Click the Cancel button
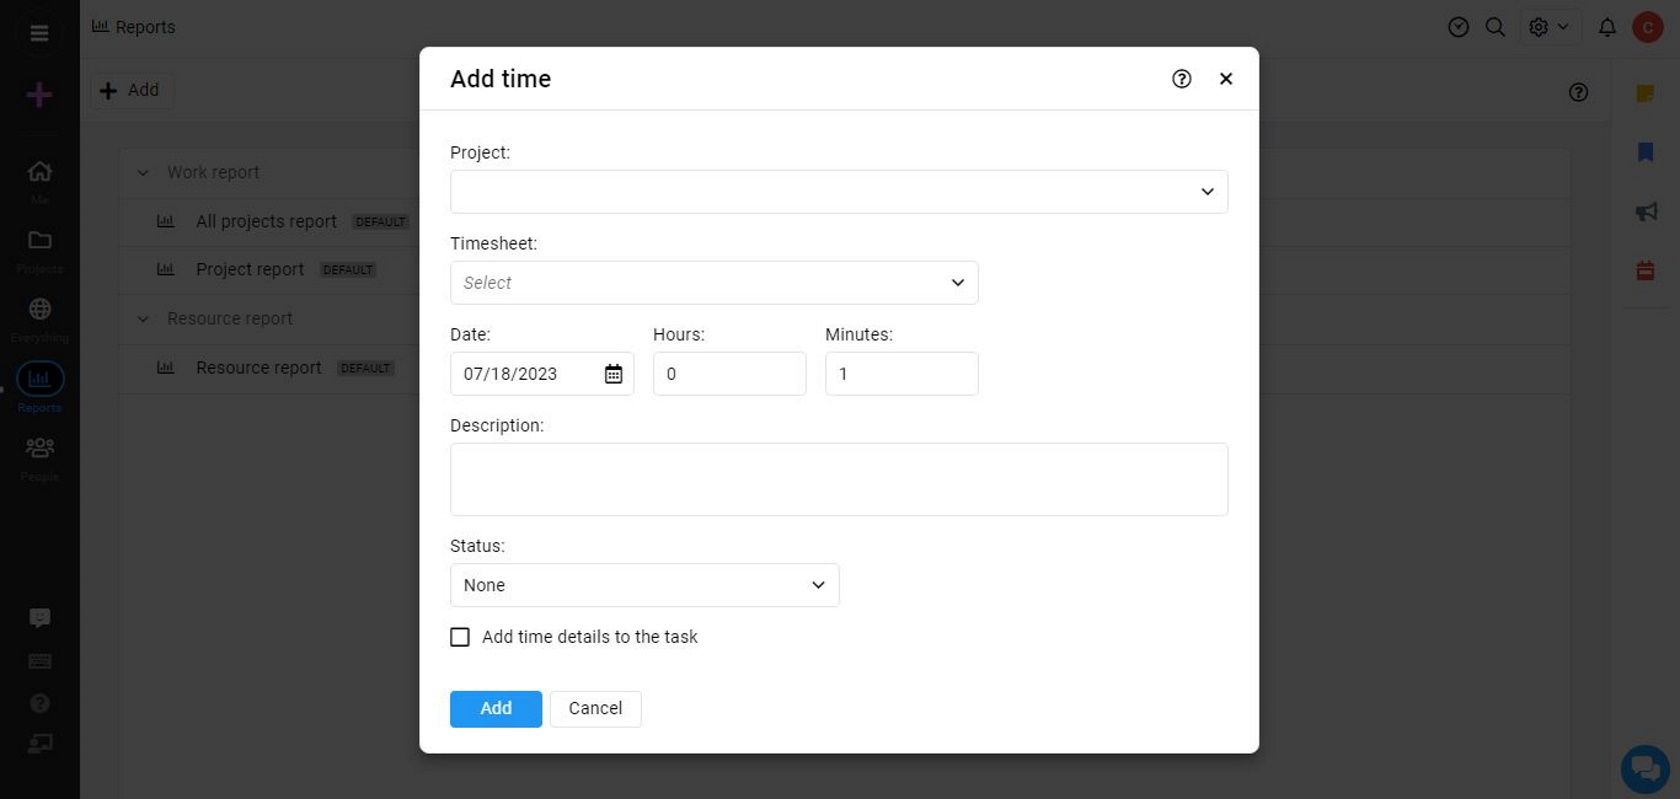The width and height of the screenshot is (1680, 799). tap(595, 709)
